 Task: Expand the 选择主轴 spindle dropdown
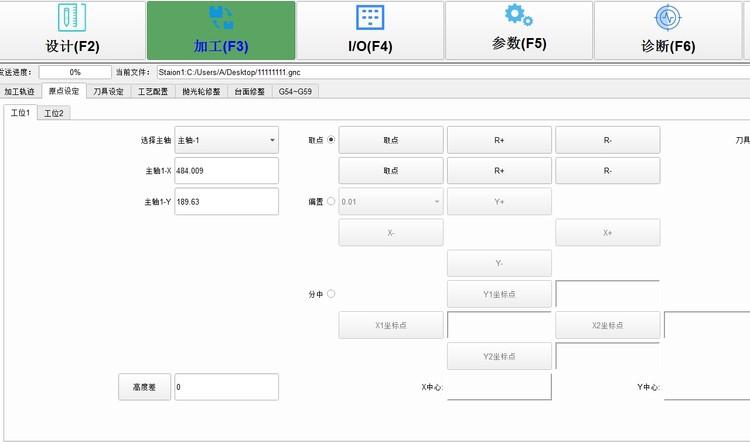click(x=226, y=140)
